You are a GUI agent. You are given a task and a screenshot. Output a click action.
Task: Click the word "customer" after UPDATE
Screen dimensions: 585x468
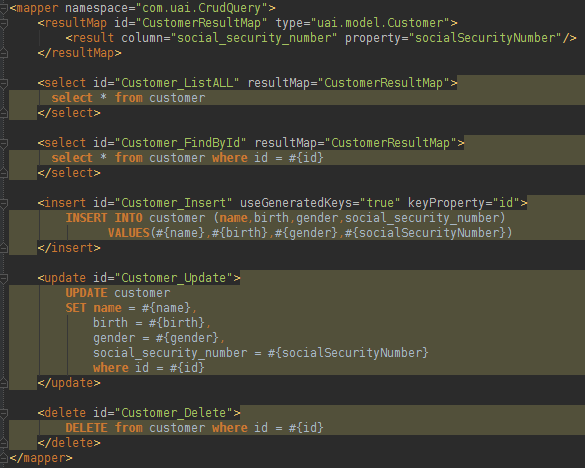142,293
